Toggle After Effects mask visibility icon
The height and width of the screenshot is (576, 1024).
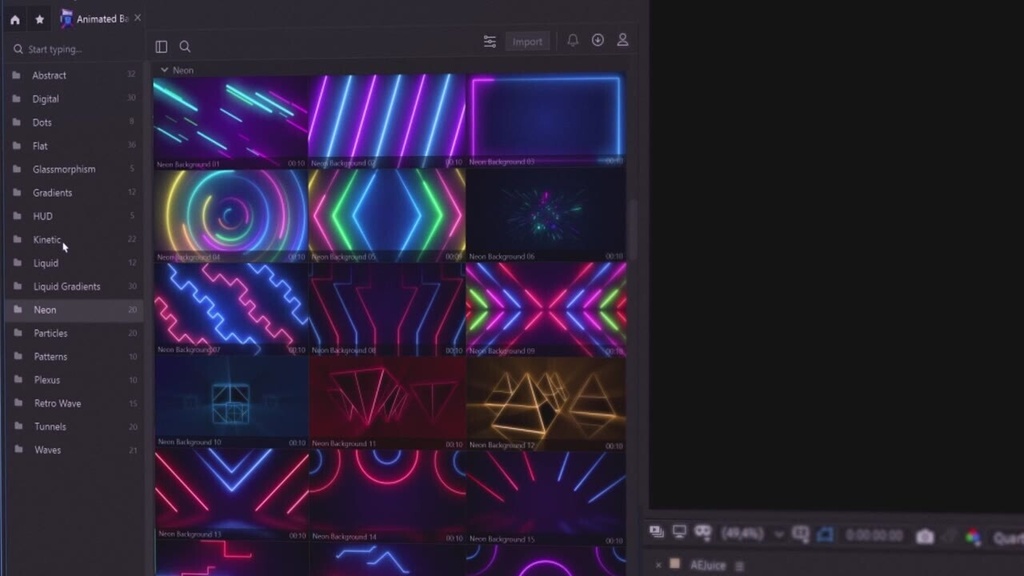point(703,532)
